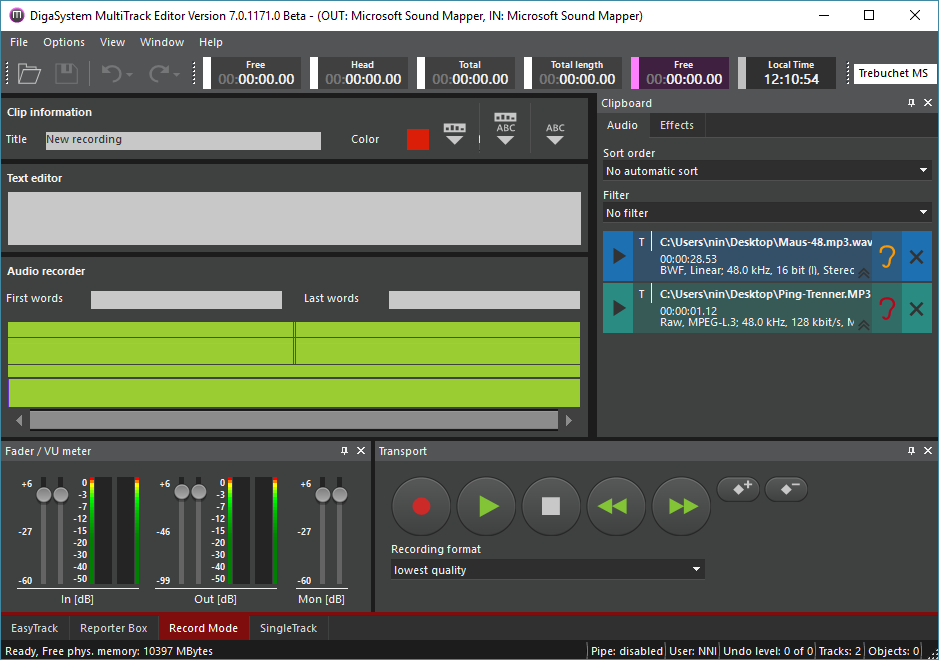Open the Sort order dropdown
Viewport: 939px width, 660px height.
tap(767, 171)
